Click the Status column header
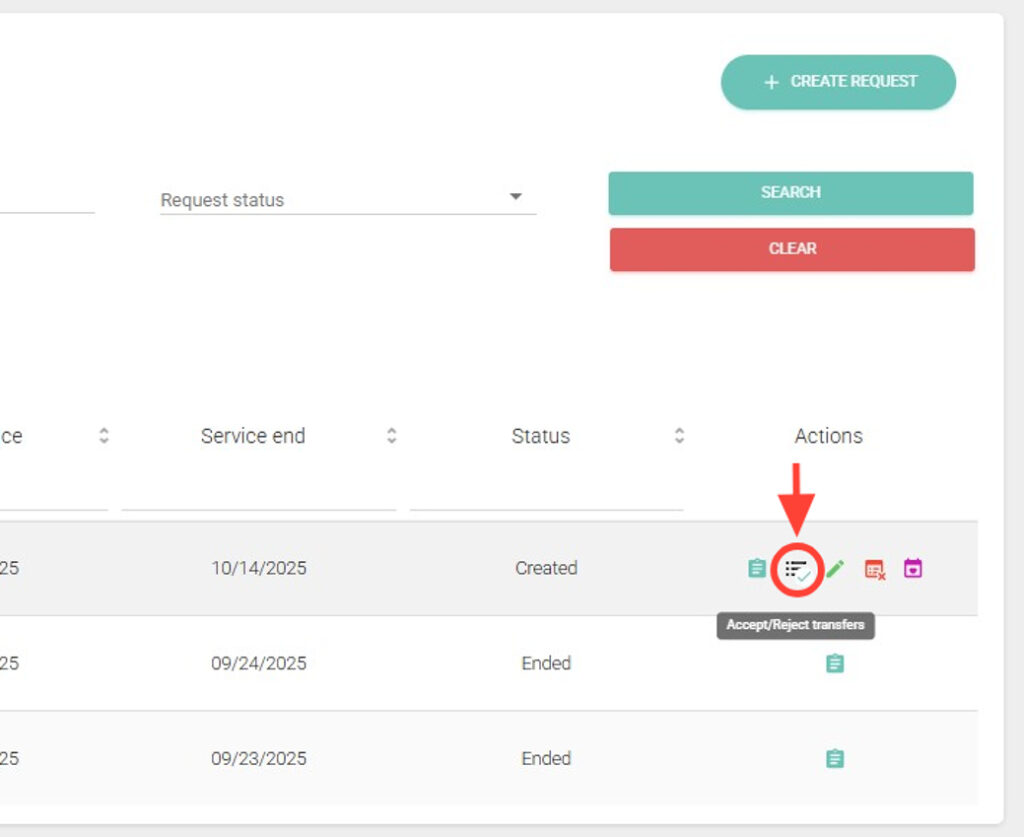The image size is (1024, 837). tap(540, 436)
